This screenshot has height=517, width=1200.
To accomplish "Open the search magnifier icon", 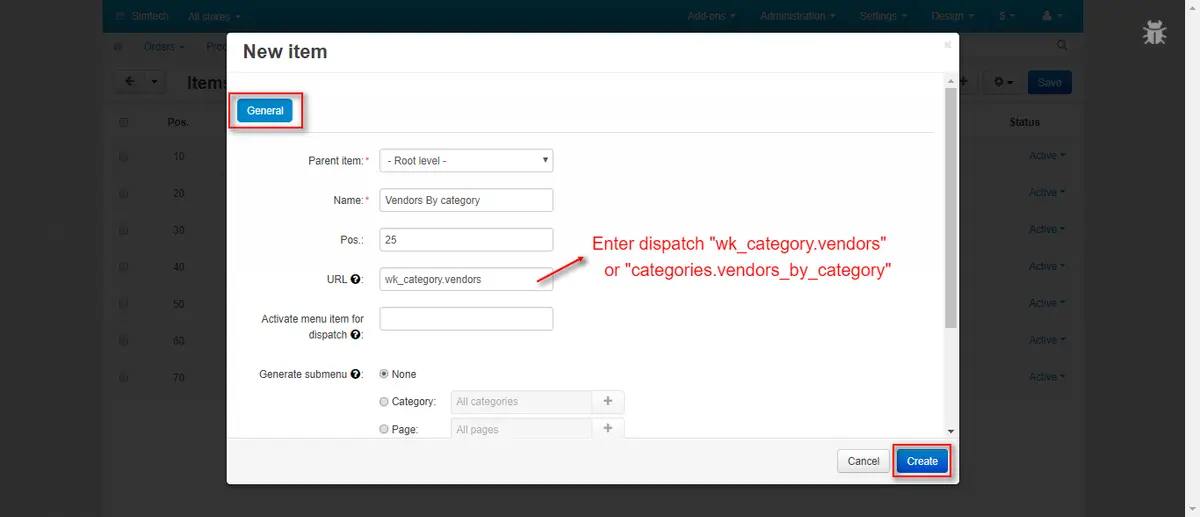I will [1062, 46].
